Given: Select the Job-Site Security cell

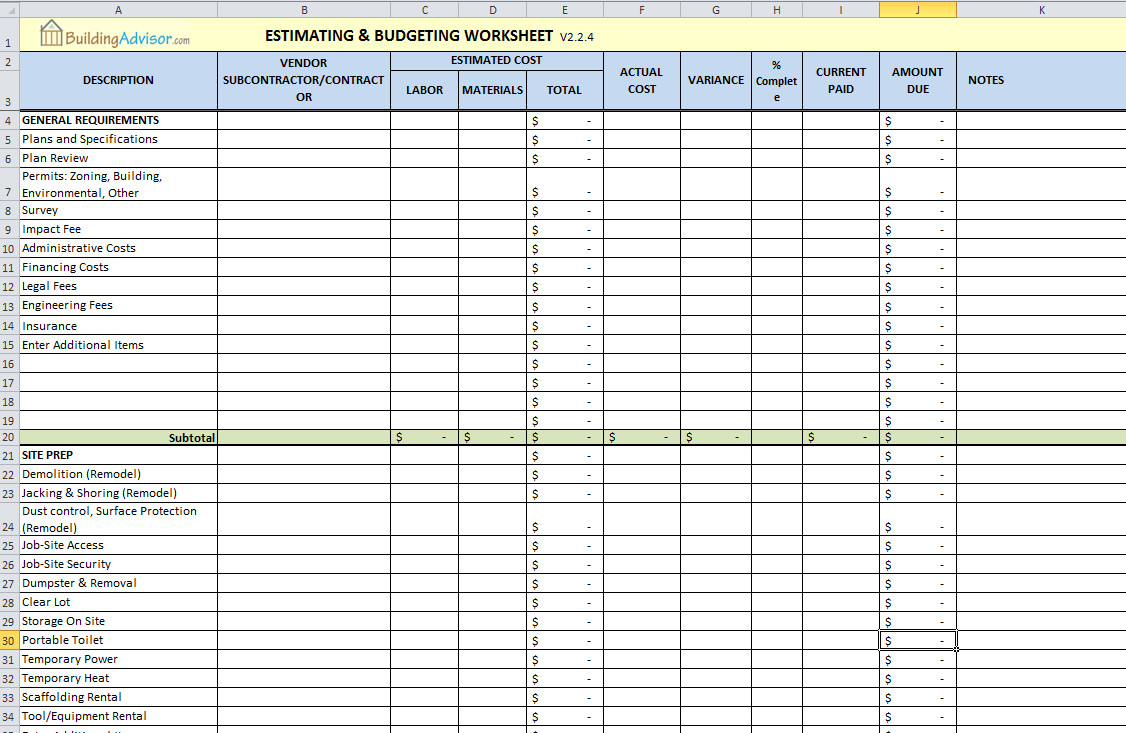Looking at the screenshot, I should 118,564.
